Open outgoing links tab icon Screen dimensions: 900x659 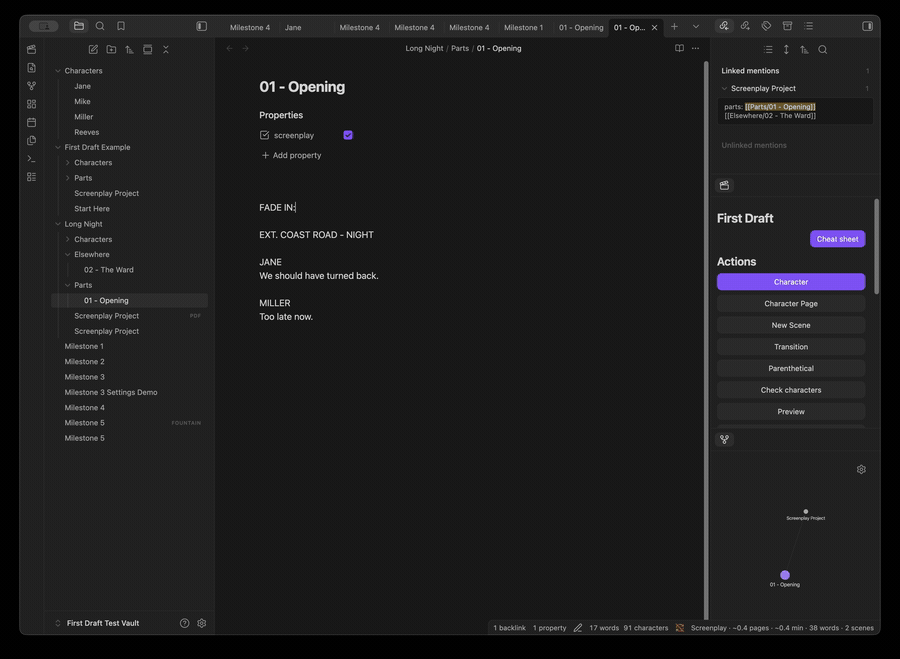(745, 26)
